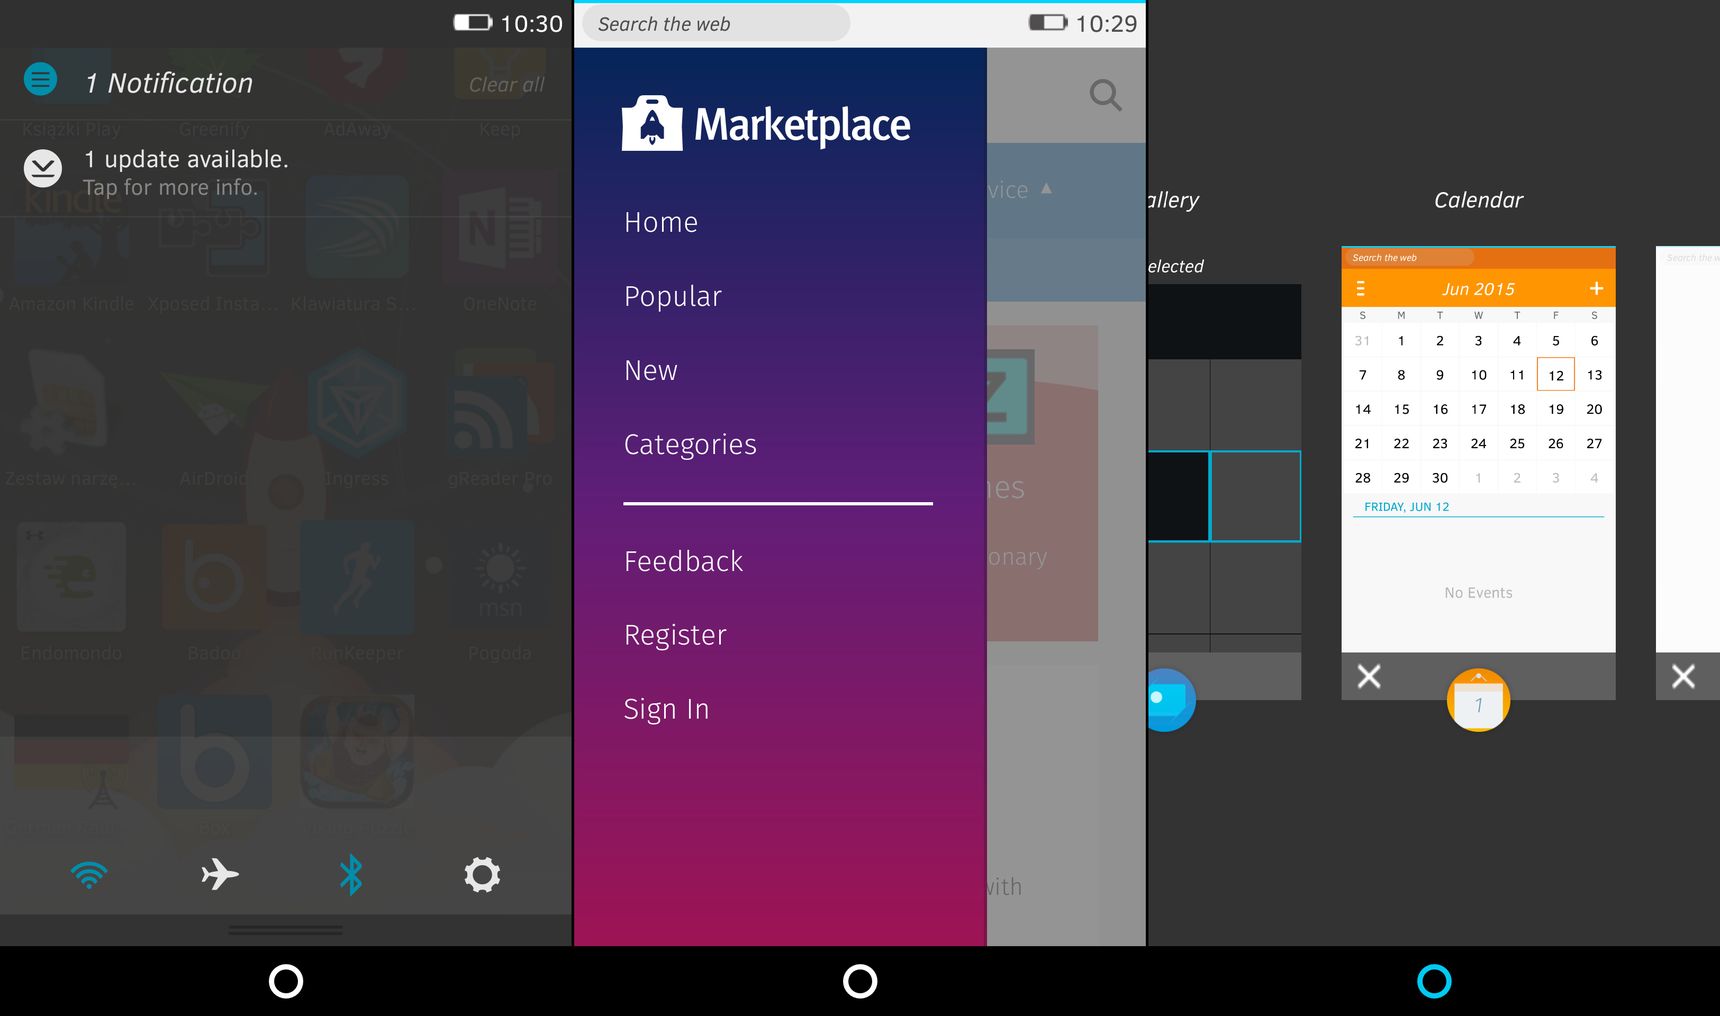Open the notifications menu icon beside '1 Notification'
The height and width of the screenshot is (1016, 1720).
41,79
